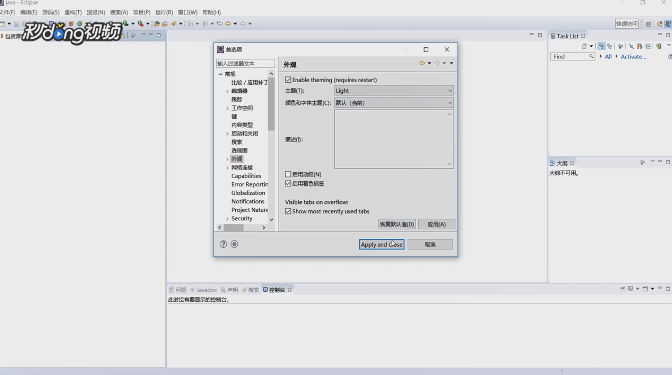Click the Quick Access box at top right
The height and width of the screenshot is (375, 672).
[627, 24]
